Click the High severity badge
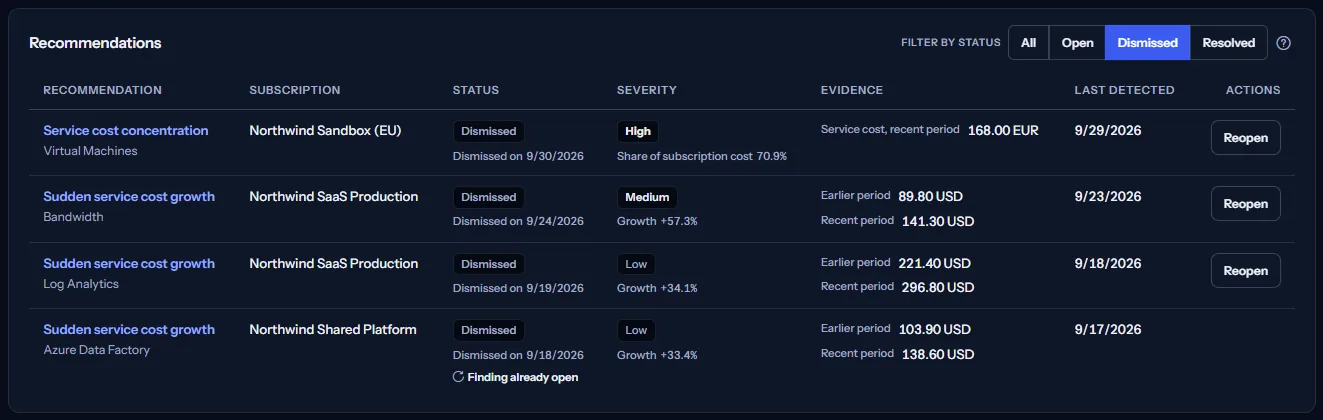This screenshot has height=420, width=1323. click(x=638, y=131)
